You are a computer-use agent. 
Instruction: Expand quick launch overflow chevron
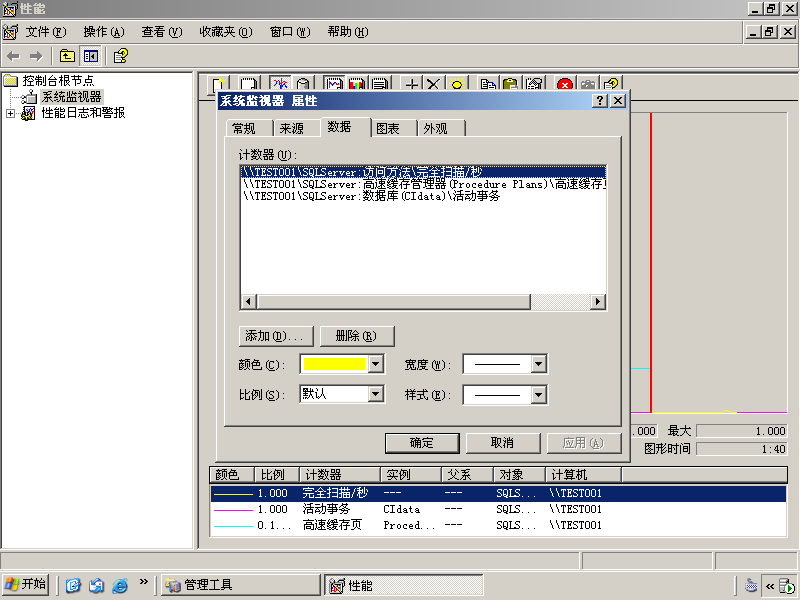(x=143, y=581)
